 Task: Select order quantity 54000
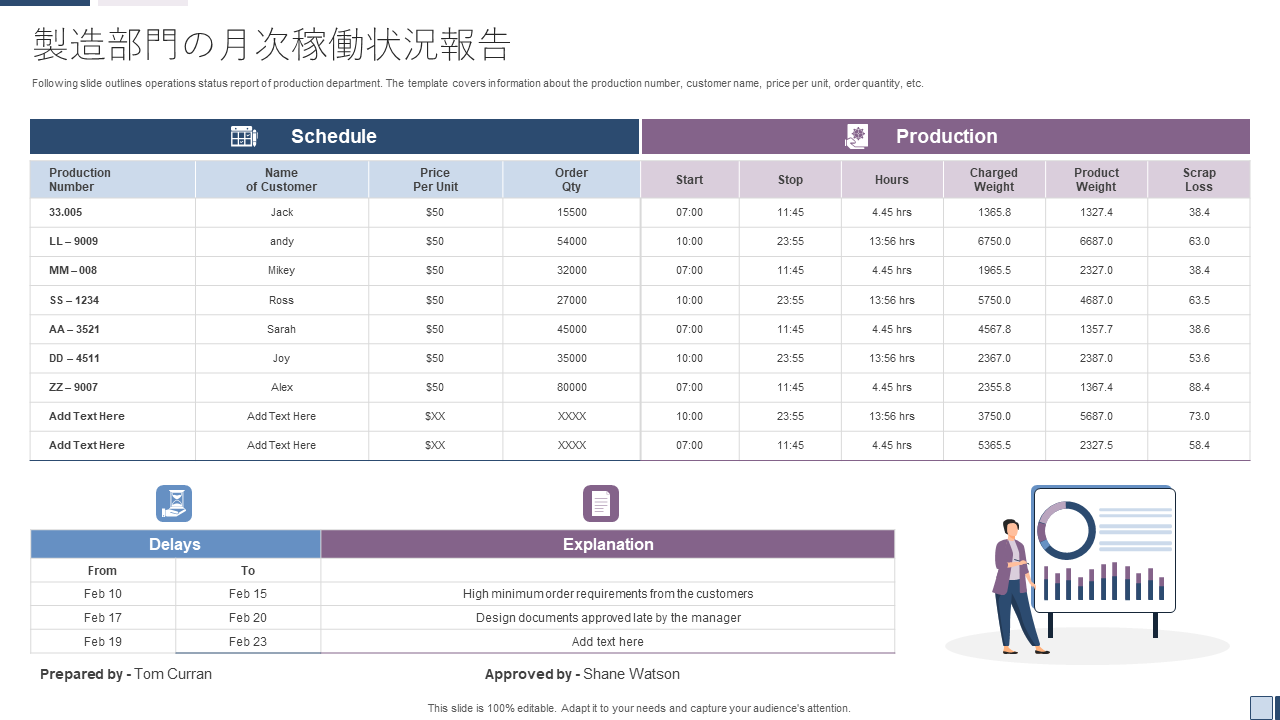(x=572, y=241)
